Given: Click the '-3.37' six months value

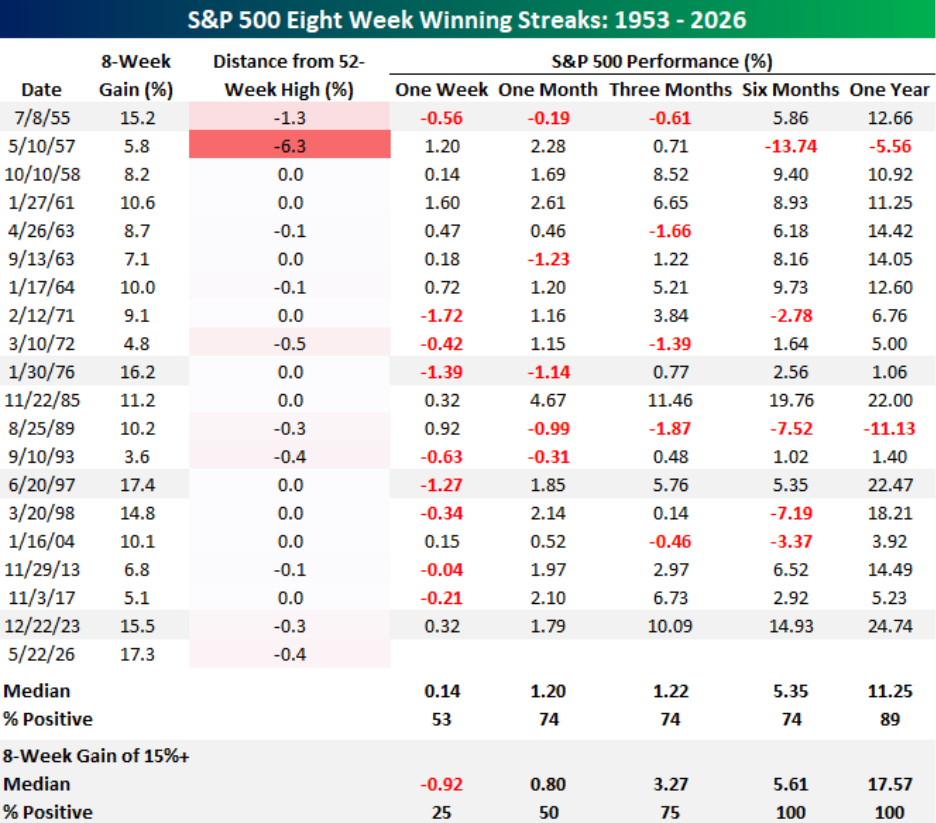Looking at the screenshot, I should click(x=791, y=541).
